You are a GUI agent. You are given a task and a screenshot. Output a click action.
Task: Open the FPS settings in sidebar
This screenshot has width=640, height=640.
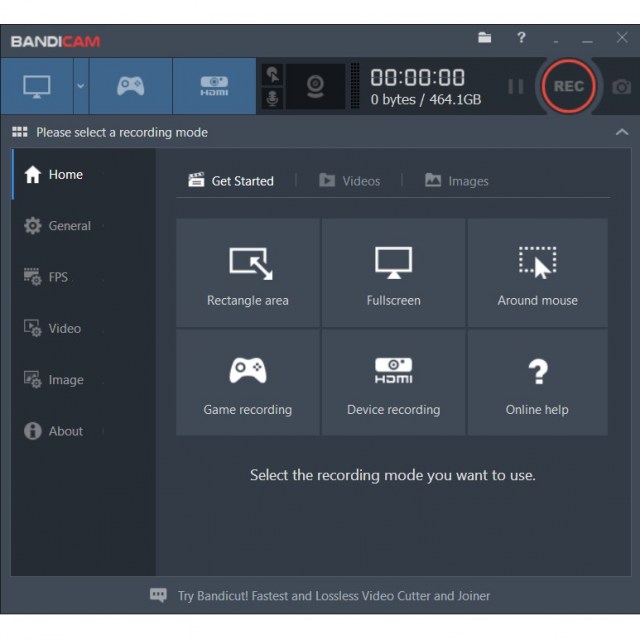click(x=84, y=277)
